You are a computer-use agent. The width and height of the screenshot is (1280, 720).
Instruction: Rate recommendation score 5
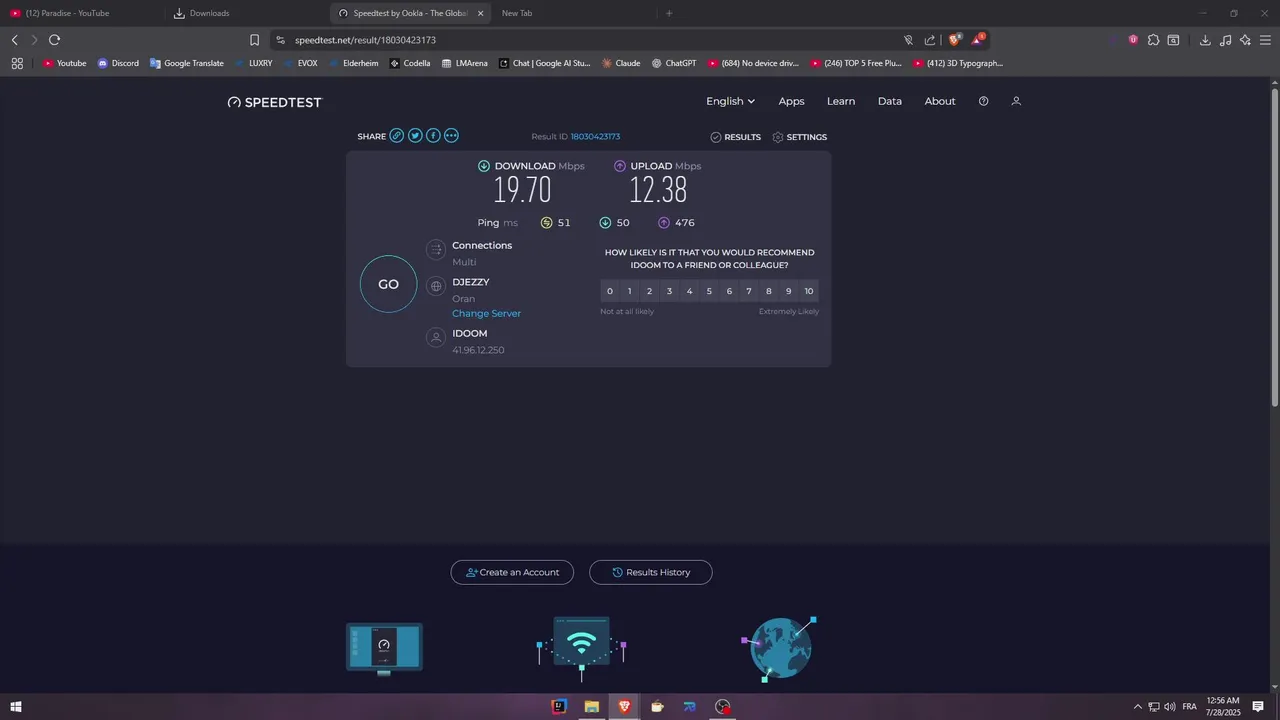pos(709,291)
